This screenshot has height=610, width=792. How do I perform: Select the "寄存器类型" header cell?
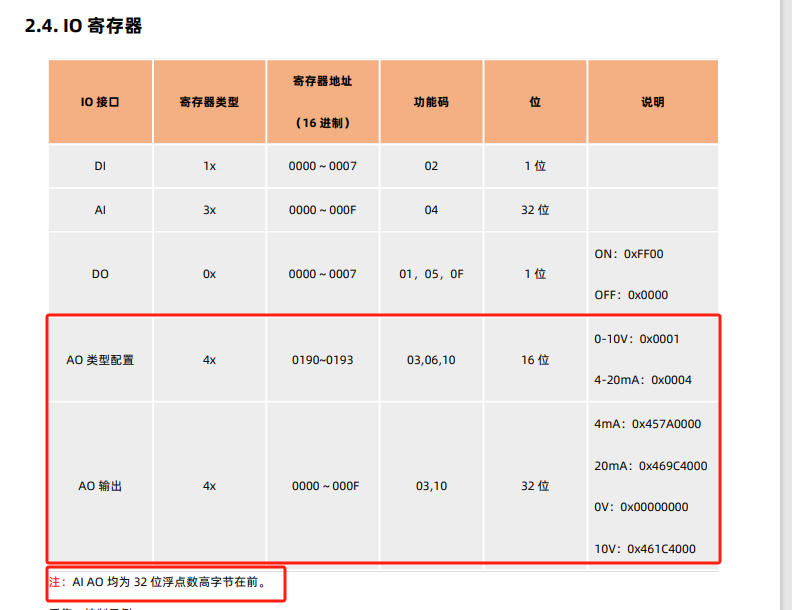click(x=209, y=102)
